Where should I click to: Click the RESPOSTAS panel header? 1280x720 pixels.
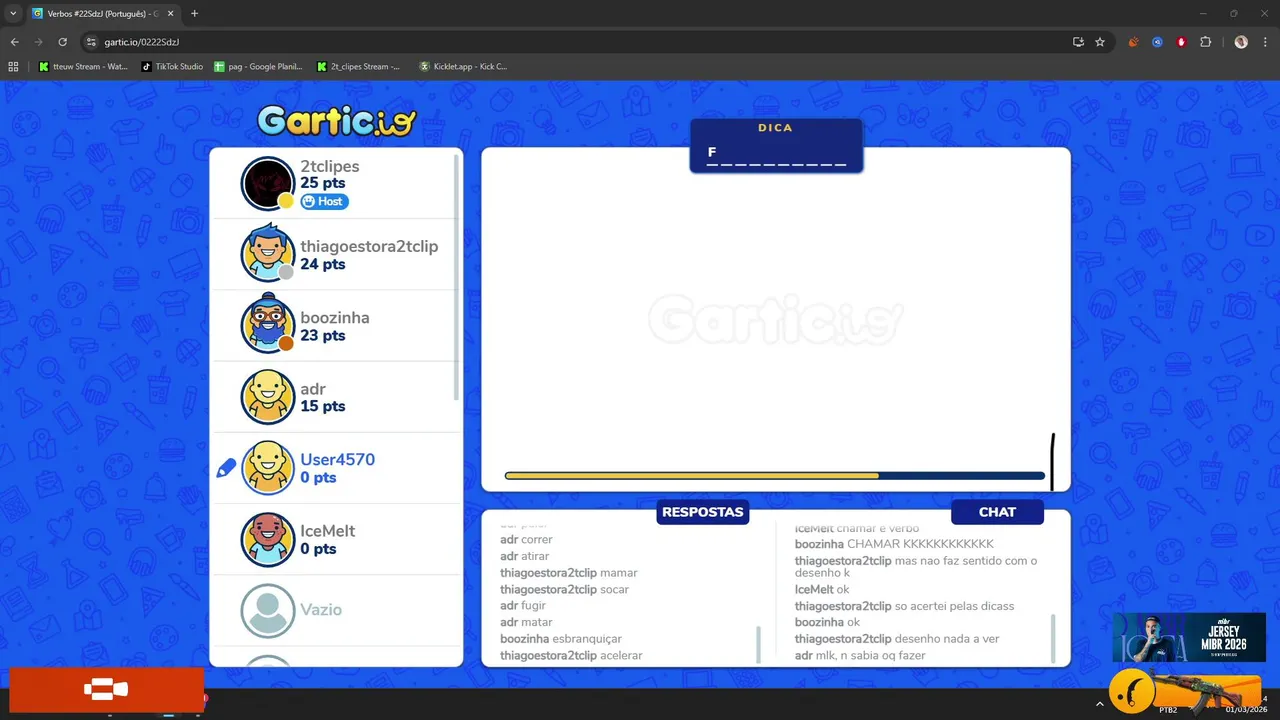coord(703,512)
